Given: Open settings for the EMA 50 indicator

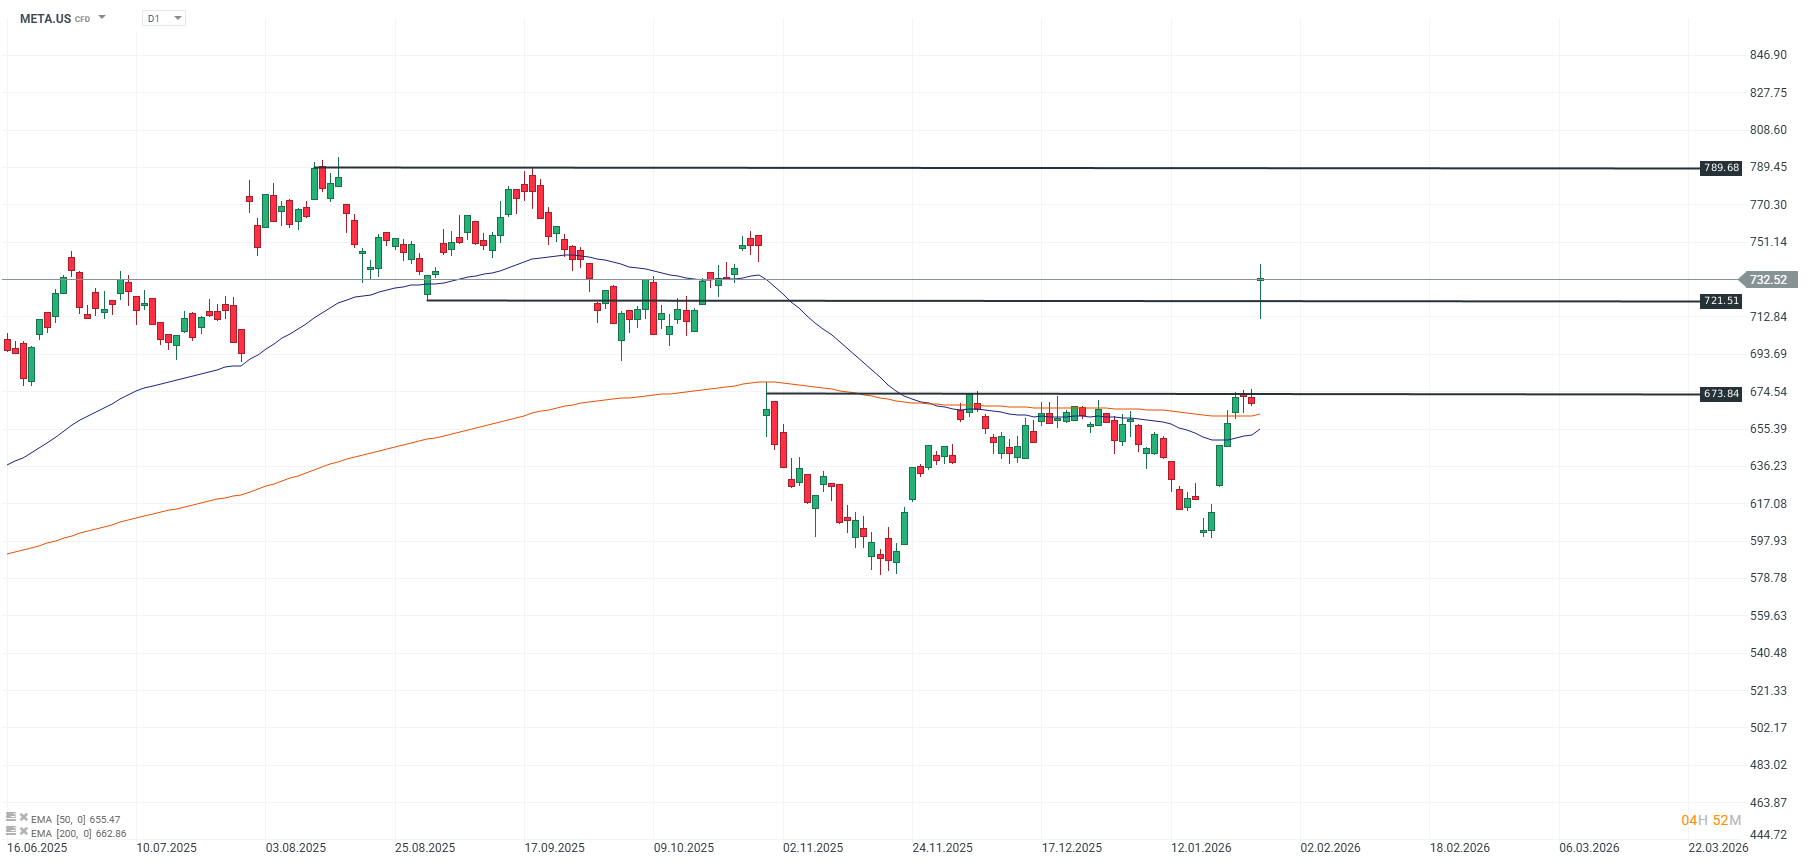Looking at the screenshot, I should click(11, 817).
